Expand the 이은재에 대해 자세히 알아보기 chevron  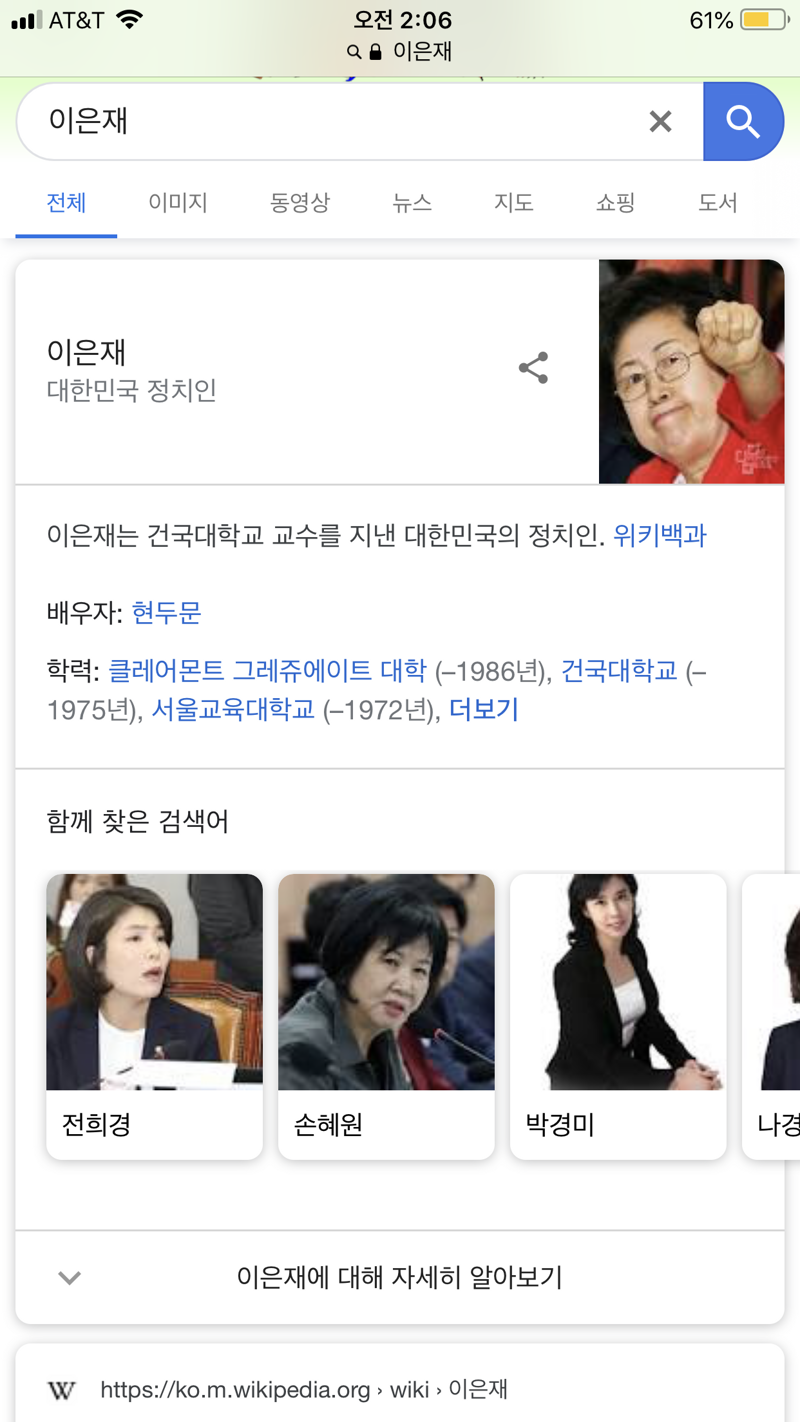(x=69, y=1277)
